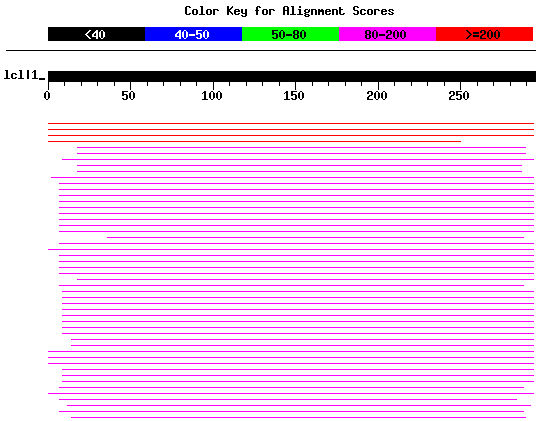539x421 pixels.
Task: Click the black query sequence bar
Action: point(292,76)
